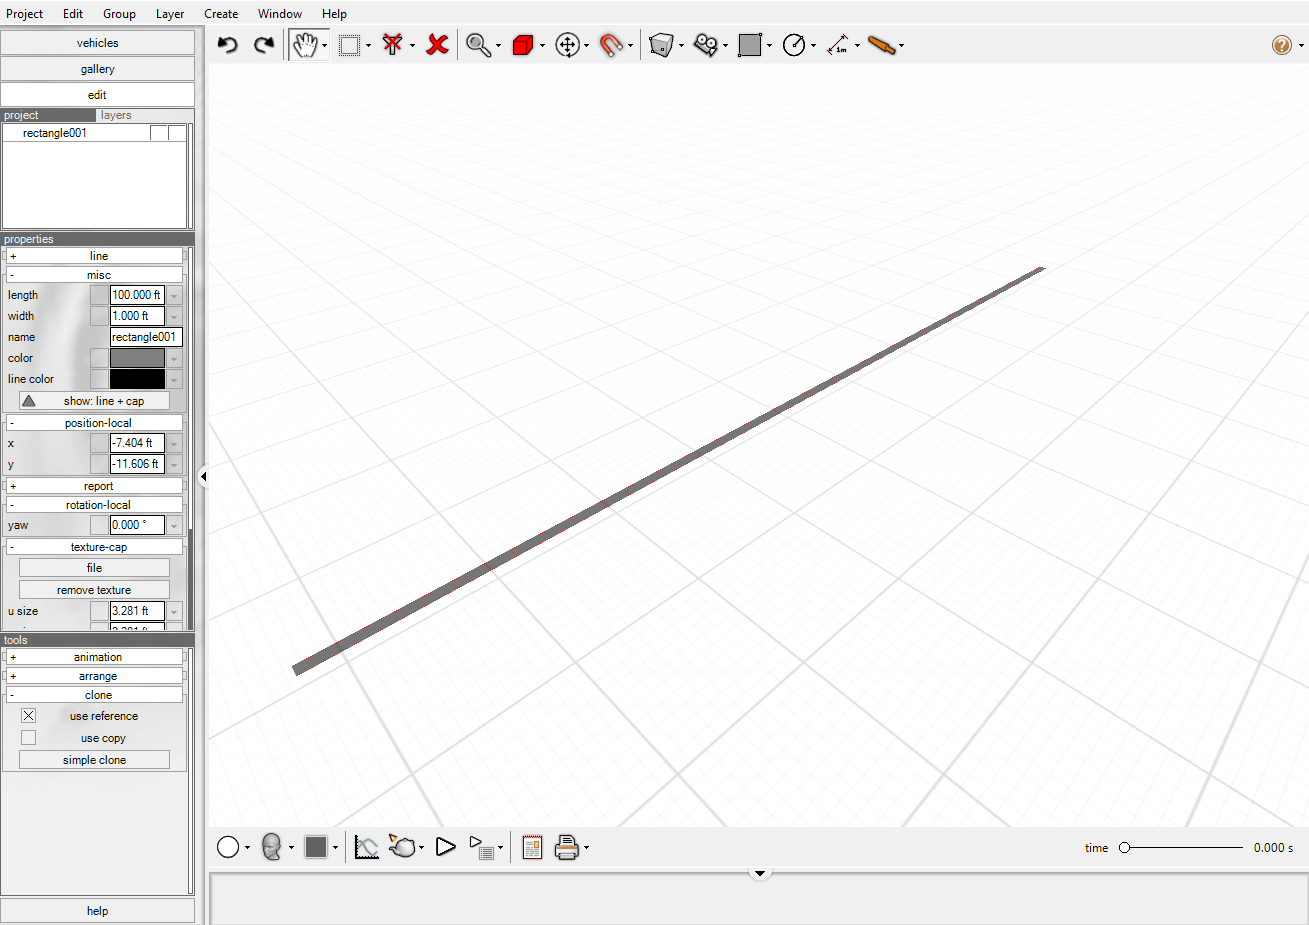Viewport: 1309px width, 925px height.
Task: Click the small square beside y position field
Action: (98, 464)
